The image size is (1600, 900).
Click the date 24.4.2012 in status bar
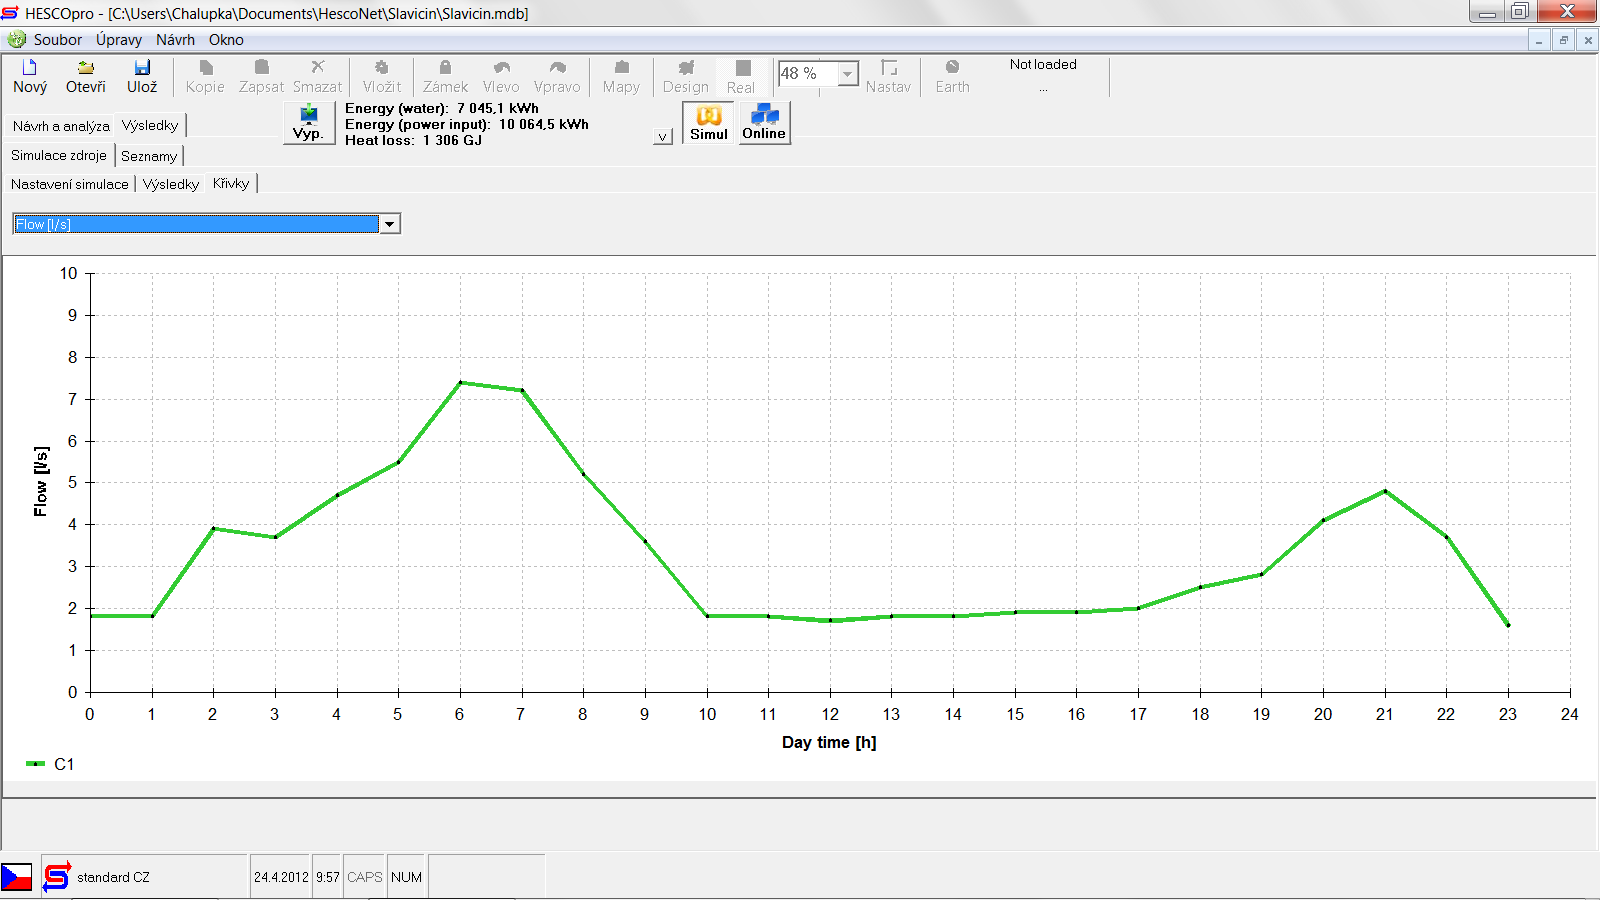281,877
